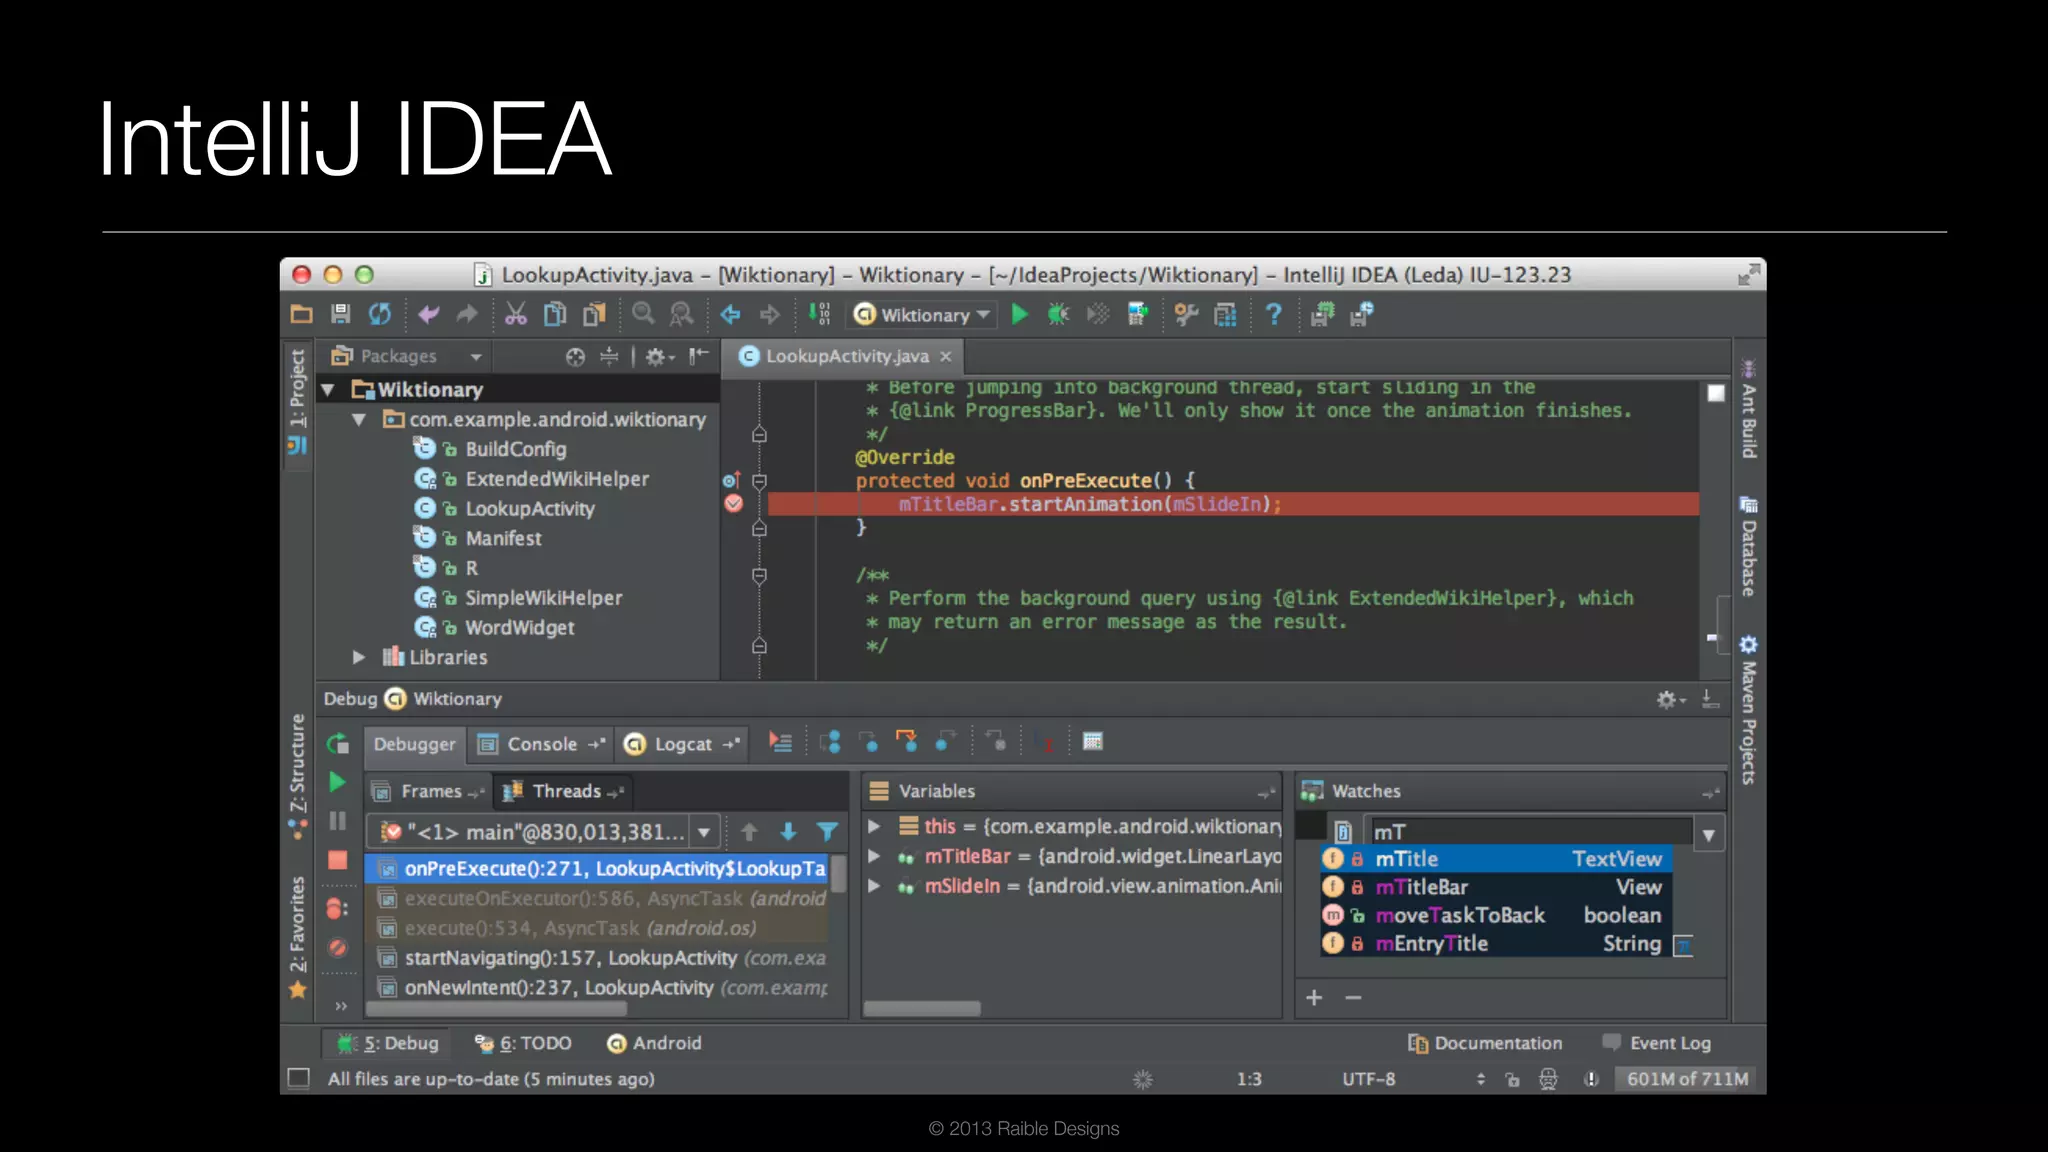
Task: Click the Debug bug icon in toolbar
Action: 1058,315
